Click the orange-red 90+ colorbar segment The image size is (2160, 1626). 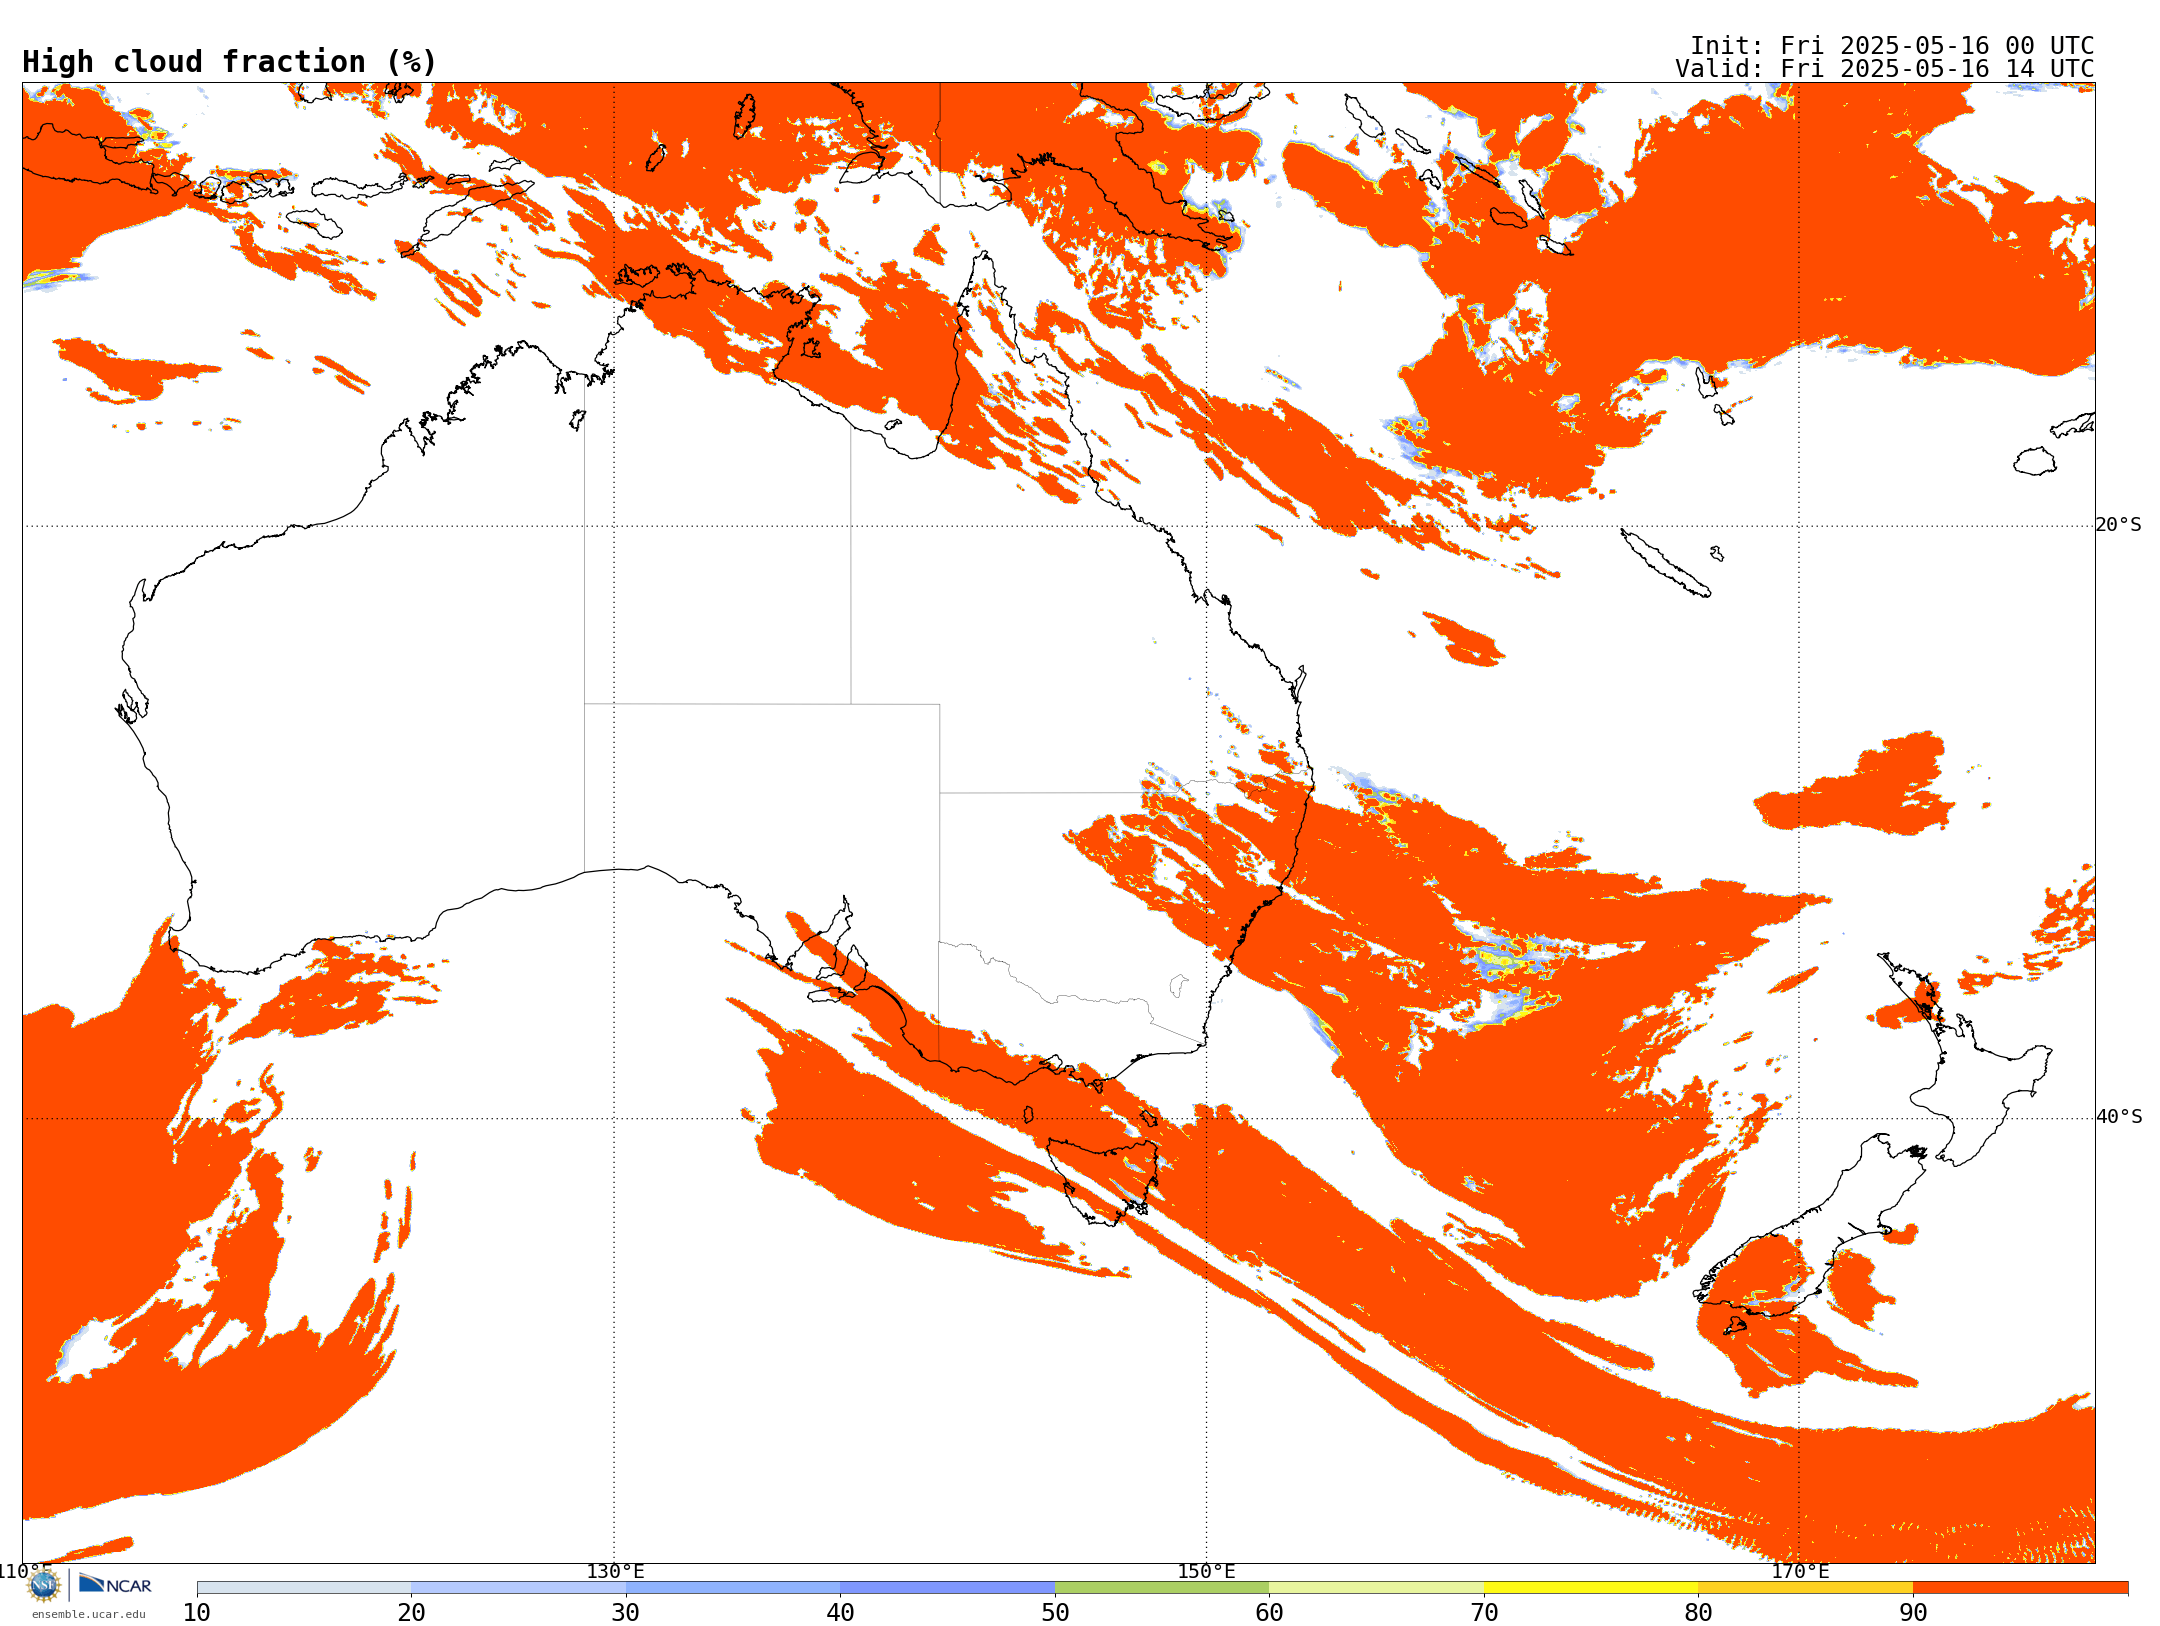[2020, 1588]
